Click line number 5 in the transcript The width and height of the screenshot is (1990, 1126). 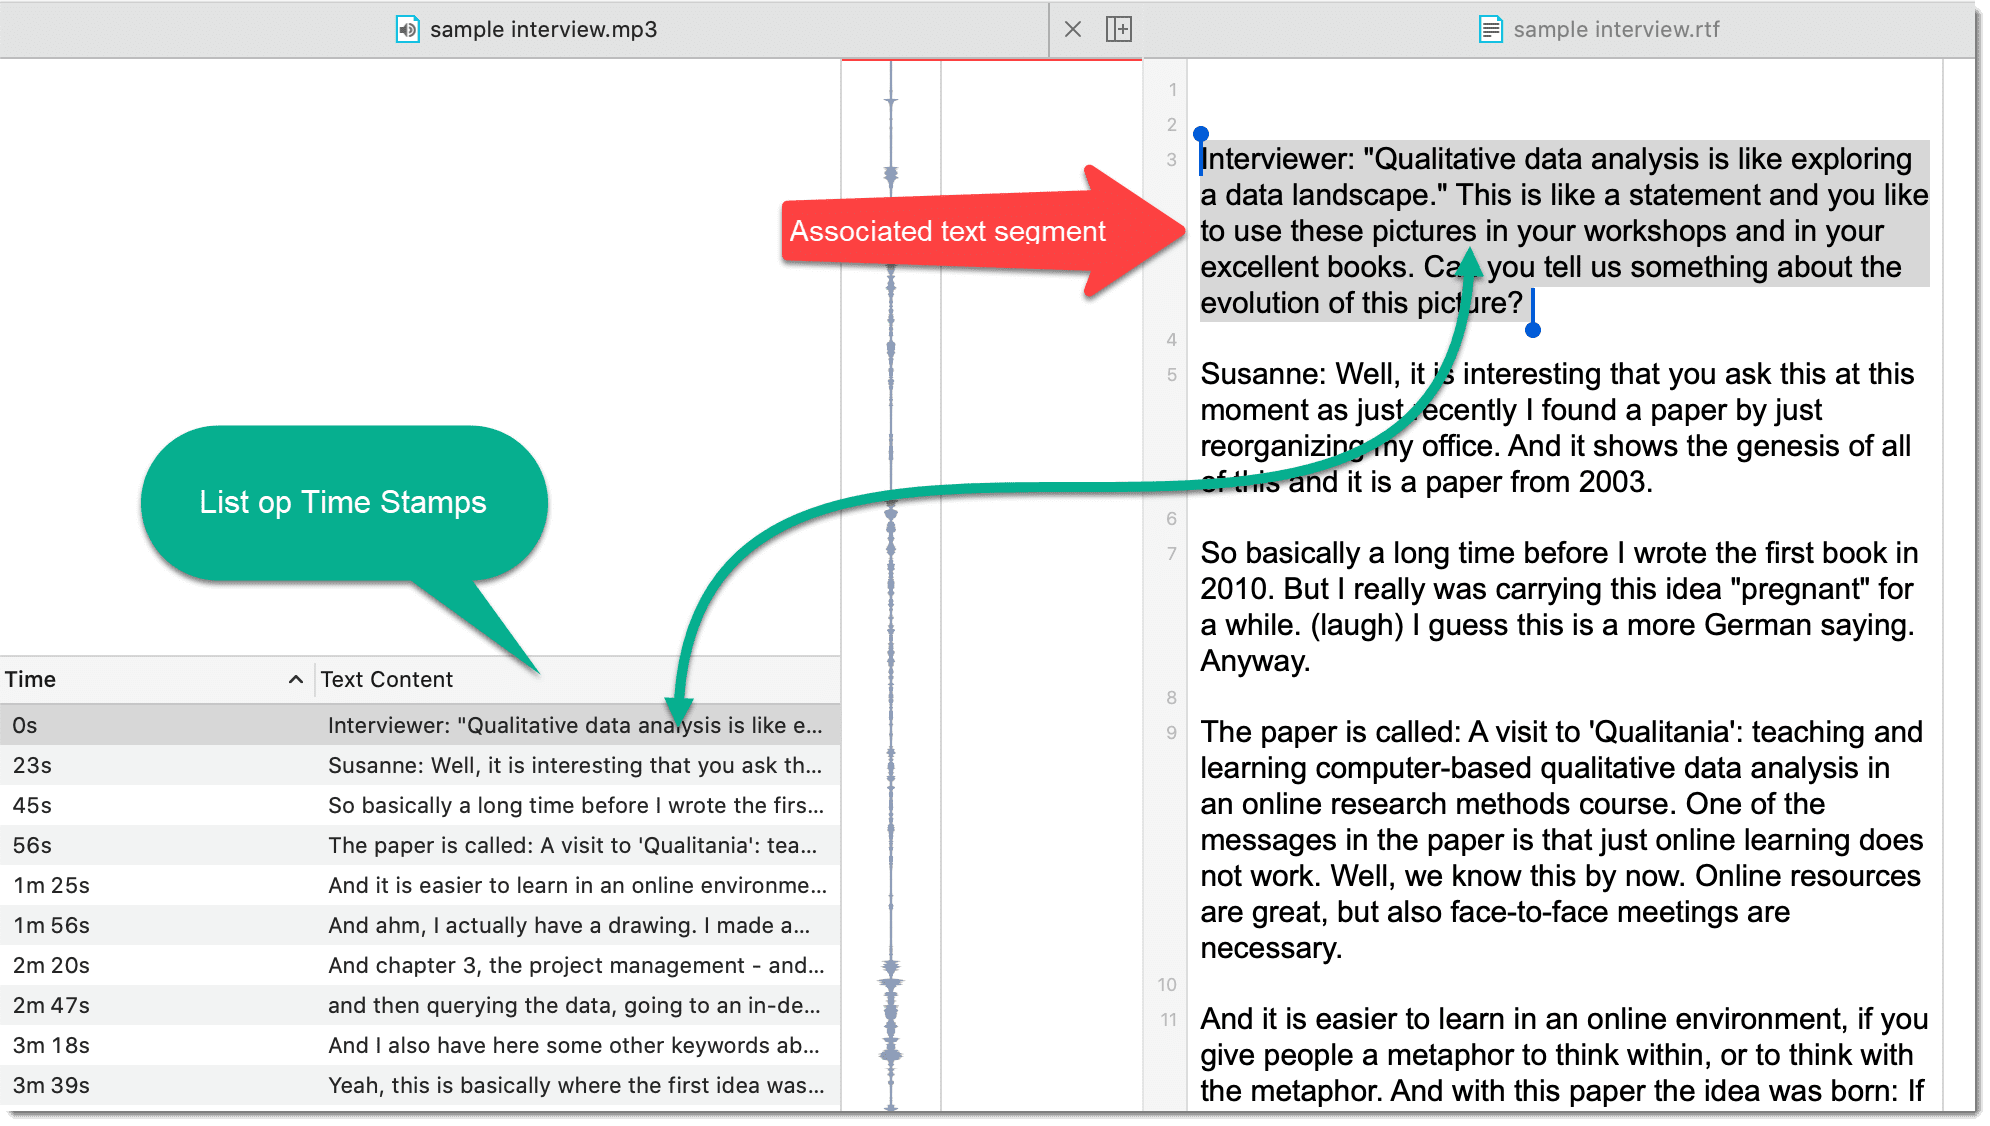[1170, 374]
